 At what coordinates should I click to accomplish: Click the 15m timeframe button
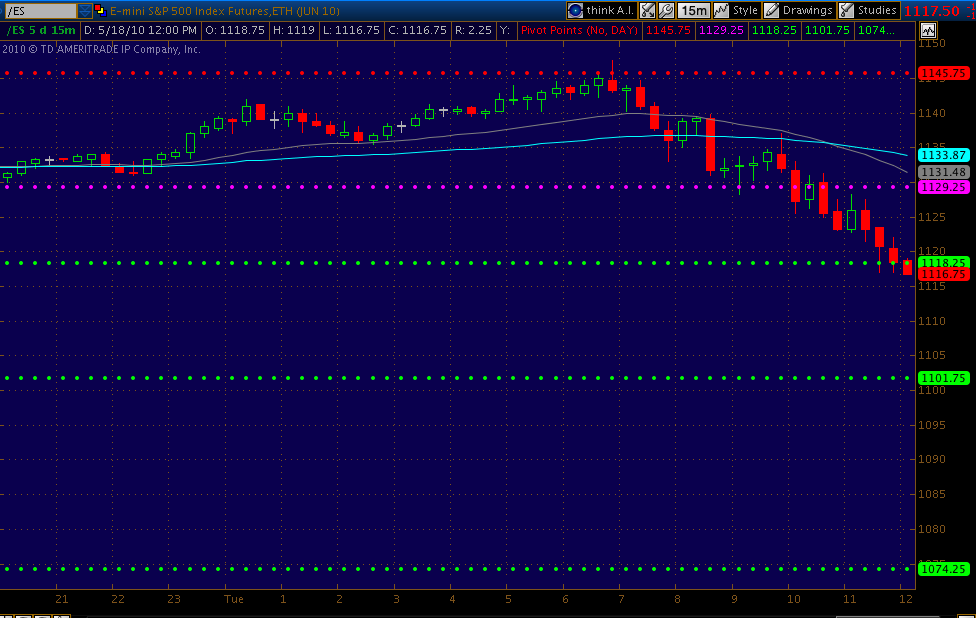[693, 11]
